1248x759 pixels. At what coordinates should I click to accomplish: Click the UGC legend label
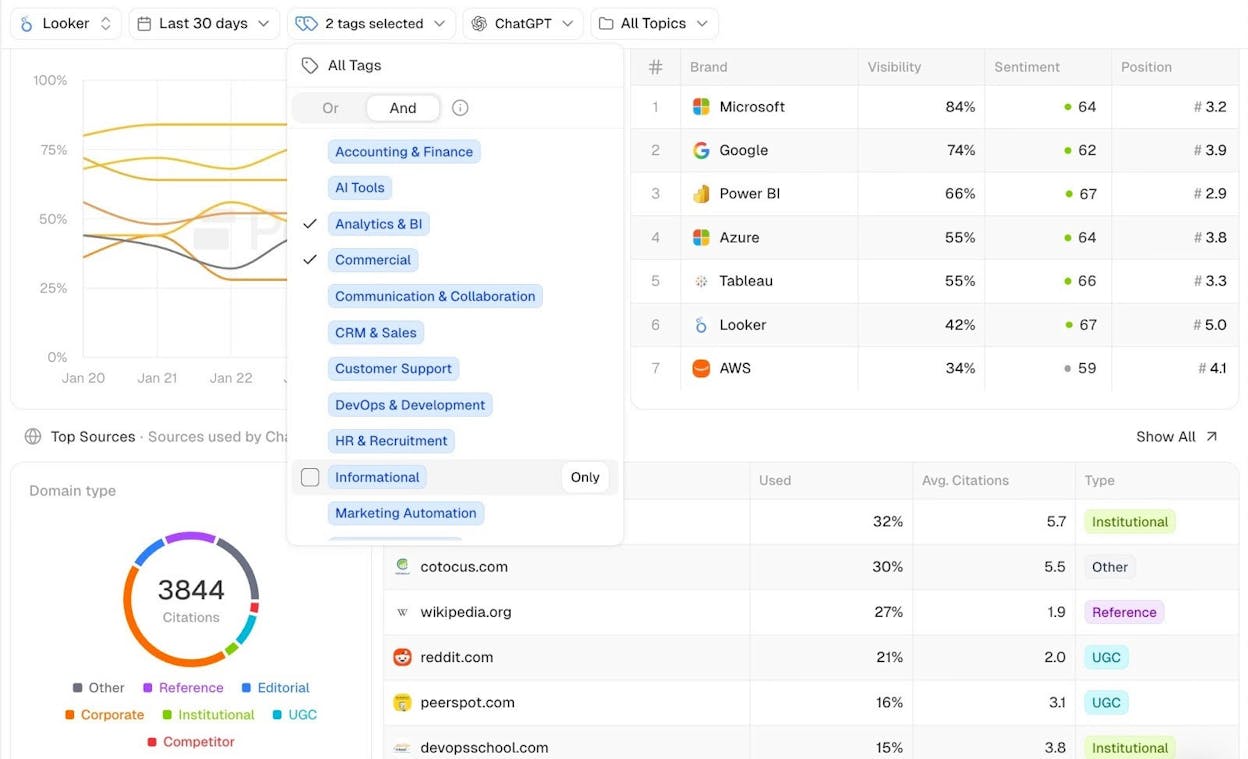pos(302,715)
